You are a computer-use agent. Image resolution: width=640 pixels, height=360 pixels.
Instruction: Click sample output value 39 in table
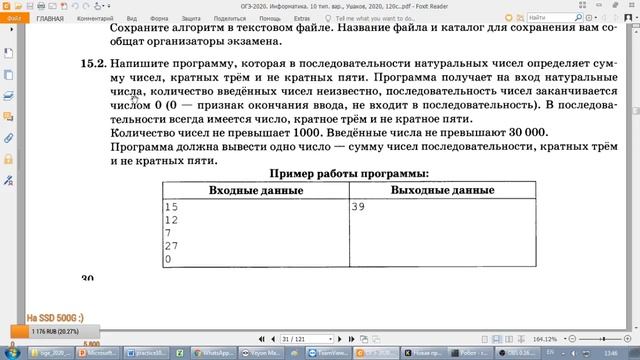pyautogui.click(x=358, y=207)
